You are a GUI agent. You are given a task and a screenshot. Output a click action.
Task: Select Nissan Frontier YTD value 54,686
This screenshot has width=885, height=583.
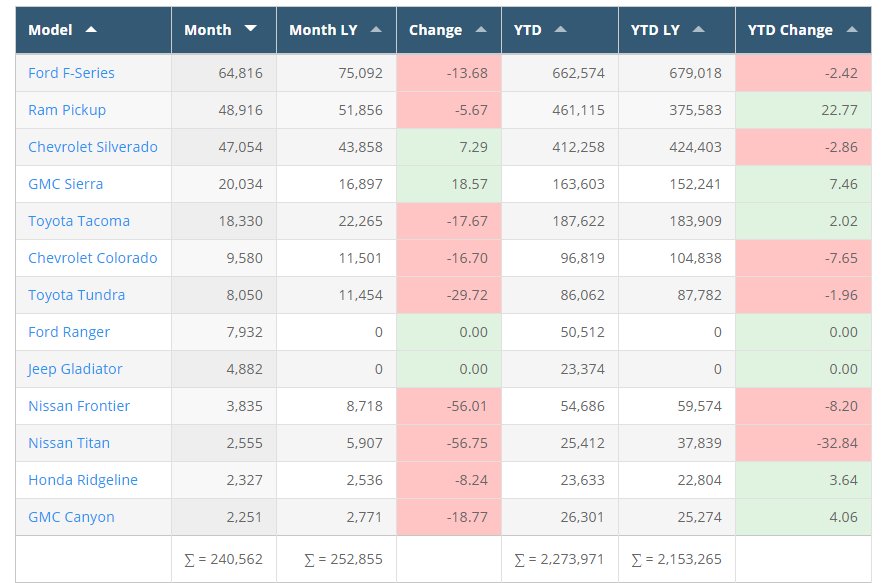582,406
